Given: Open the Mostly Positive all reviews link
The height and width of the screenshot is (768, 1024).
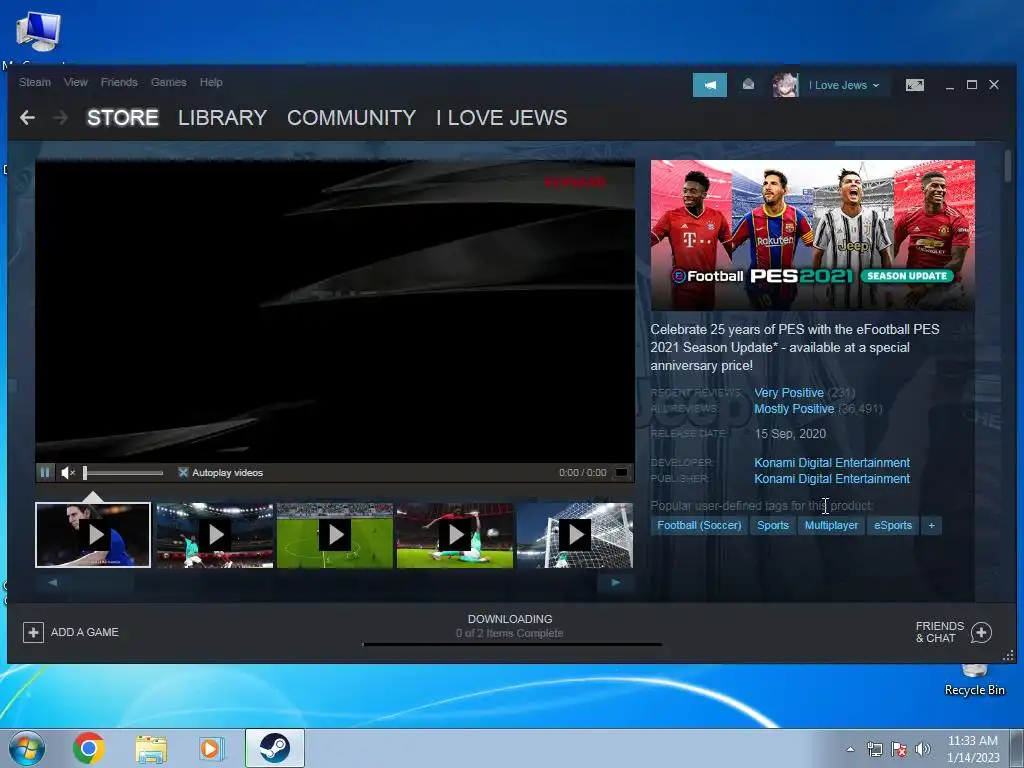Looking at the screenshot, I should (x=794, y=409).
